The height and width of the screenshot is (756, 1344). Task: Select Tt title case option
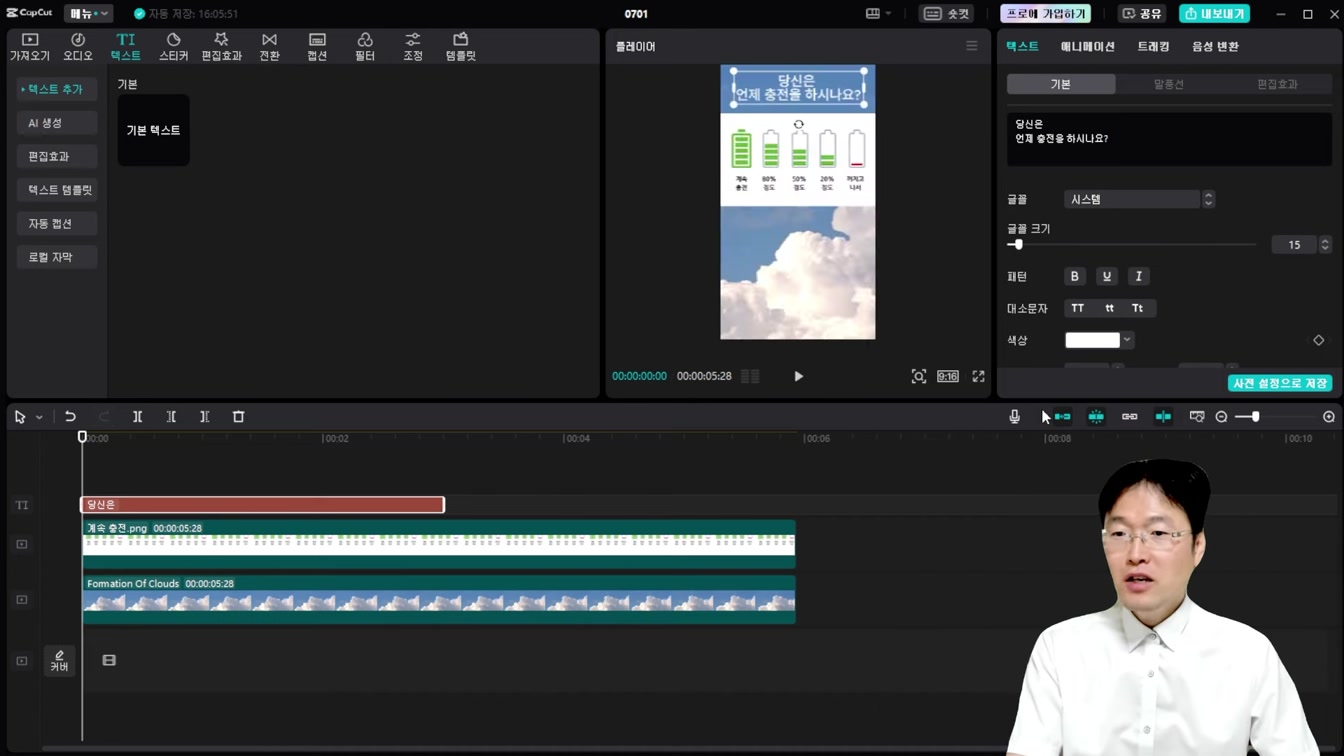pyautogui.click(x=1138, y=309)
